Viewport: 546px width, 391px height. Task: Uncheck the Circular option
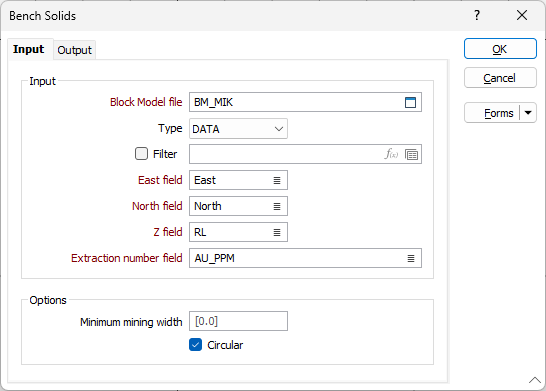click(x=195, y=345)
